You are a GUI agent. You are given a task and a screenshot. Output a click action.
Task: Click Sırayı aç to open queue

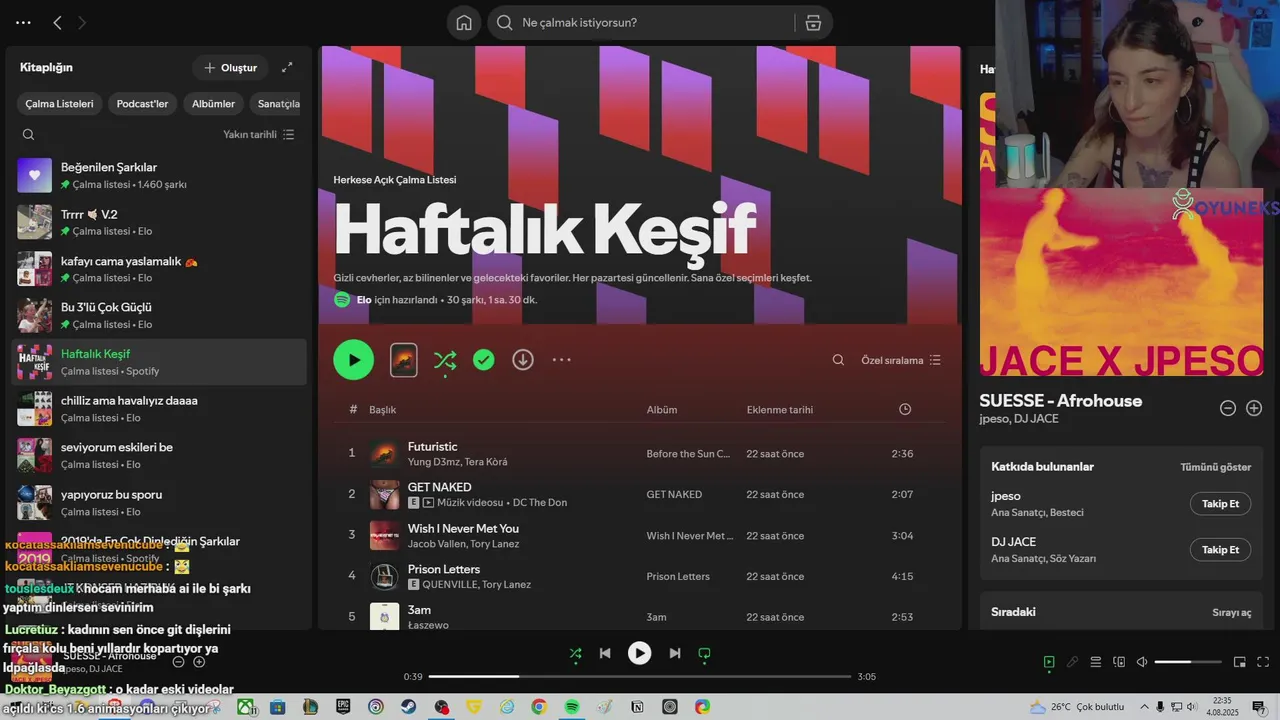click(1232, 612)
